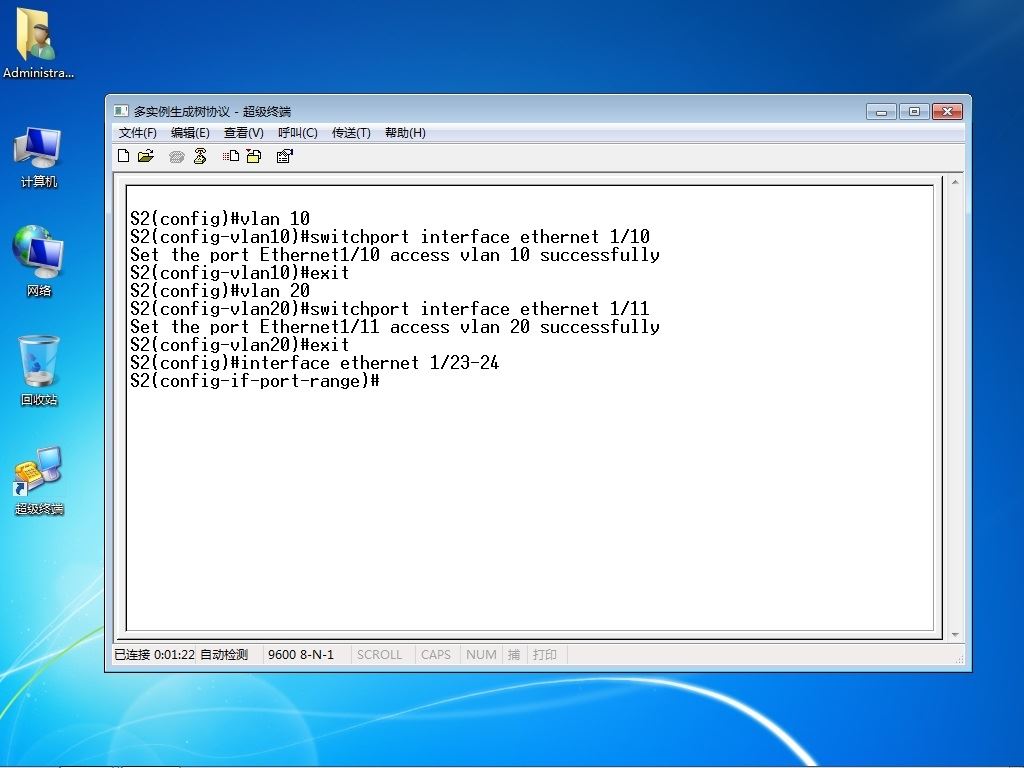Open the 编辑(E) menu

pos(190,133)
